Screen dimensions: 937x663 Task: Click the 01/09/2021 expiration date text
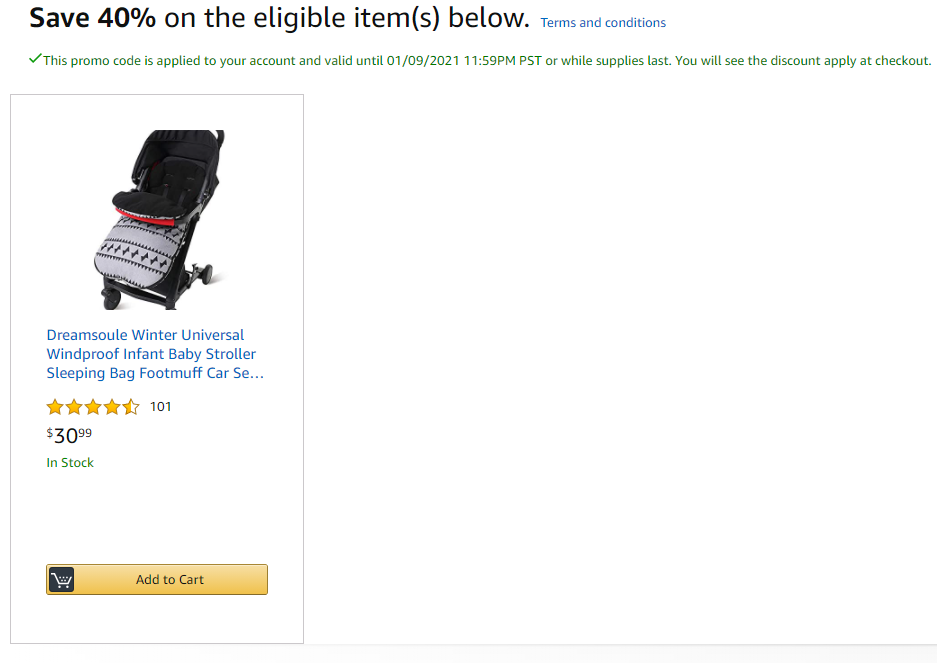(423, 60)
